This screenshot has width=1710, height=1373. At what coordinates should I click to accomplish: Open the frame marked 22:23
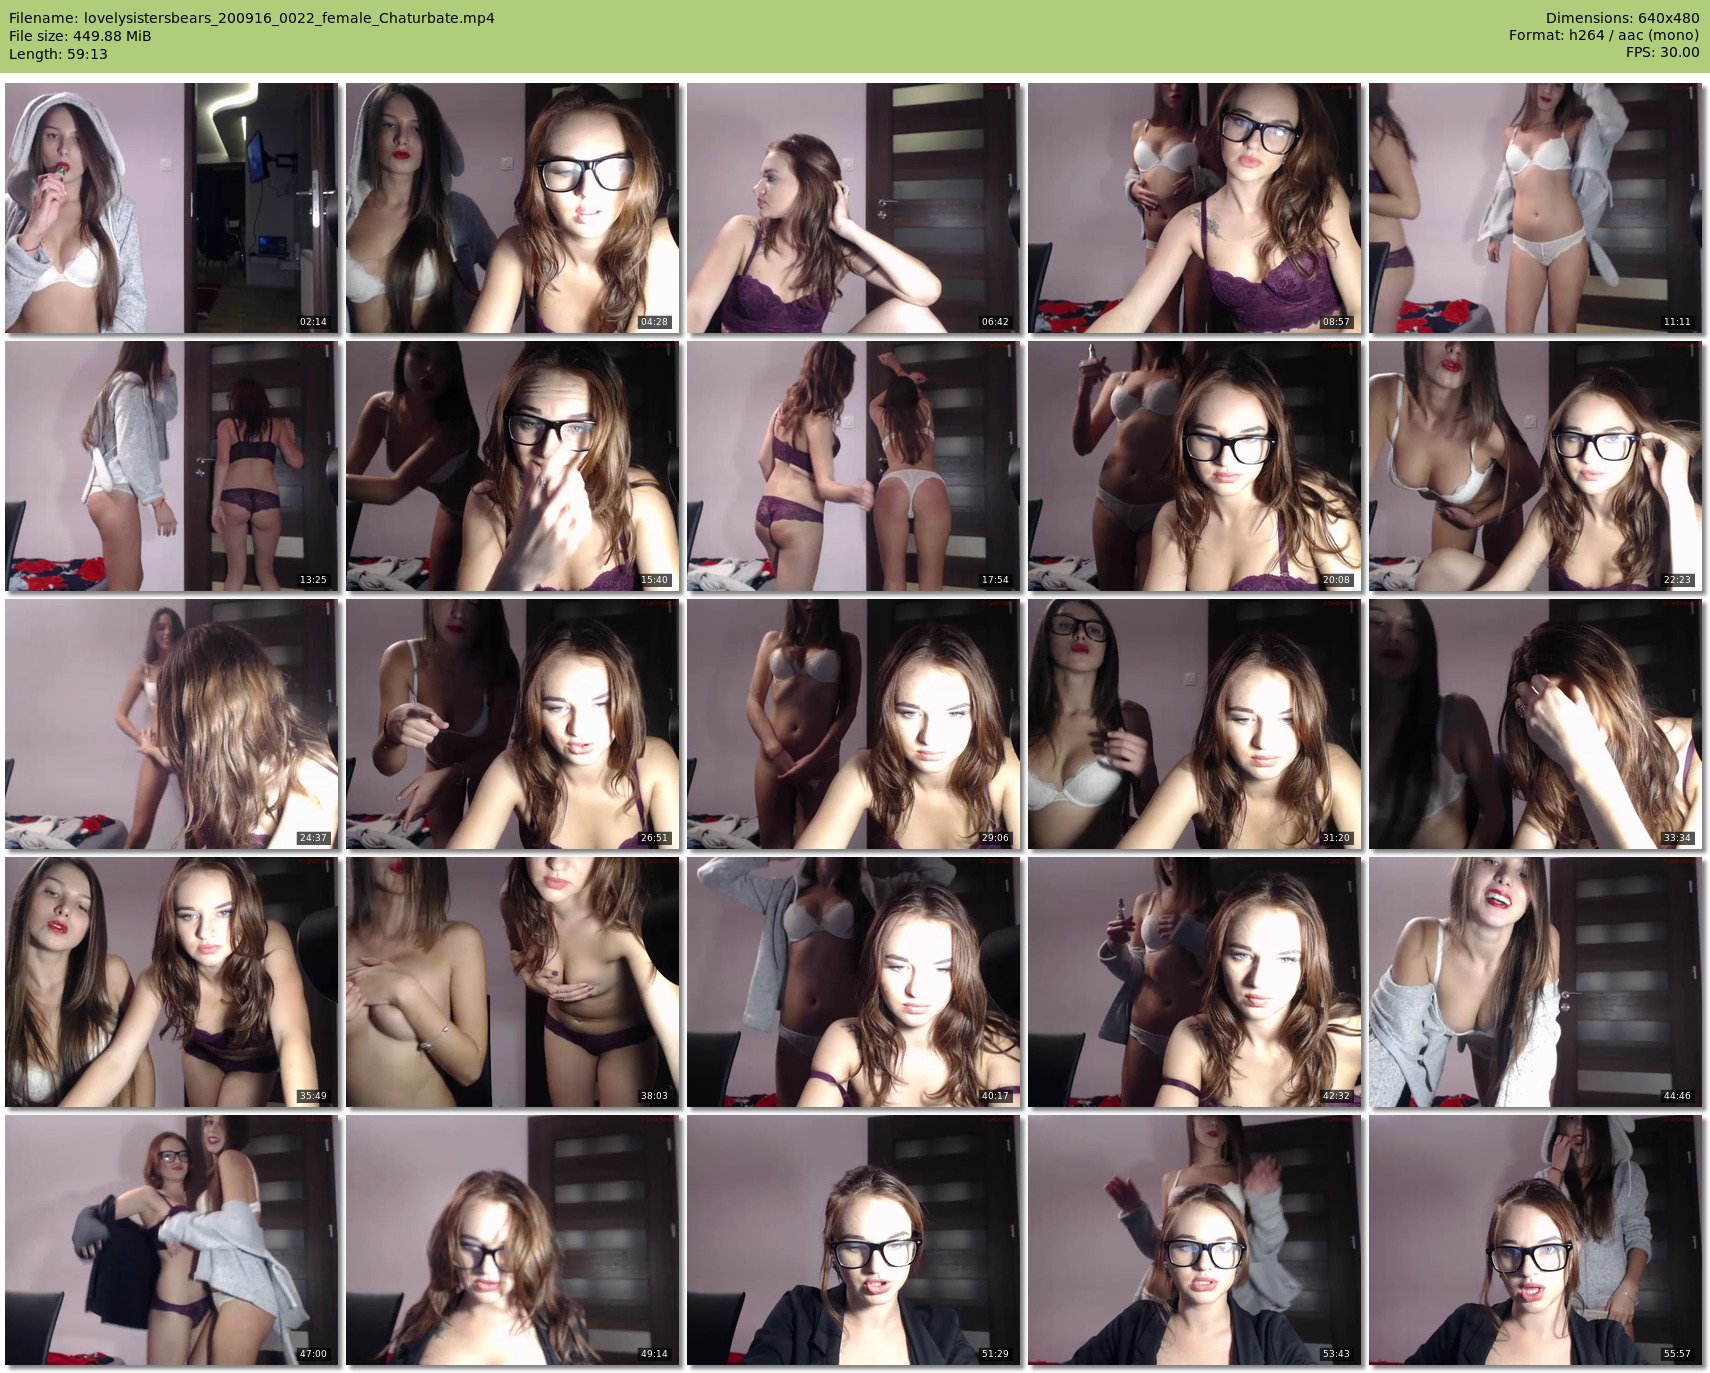pyautogui.click(x=1535, y=466)
